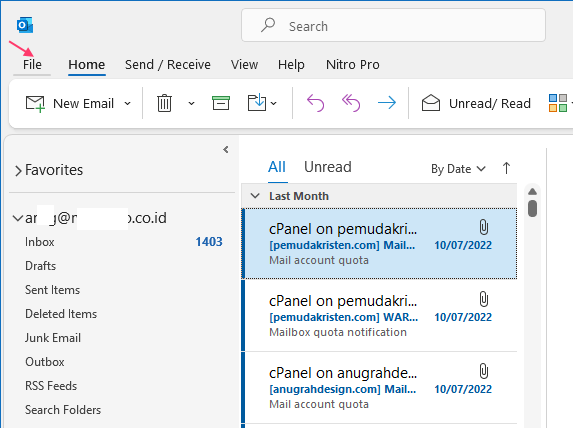Open the File menu tab
This screenshot has width=573, height=428.
click(32, 64)
